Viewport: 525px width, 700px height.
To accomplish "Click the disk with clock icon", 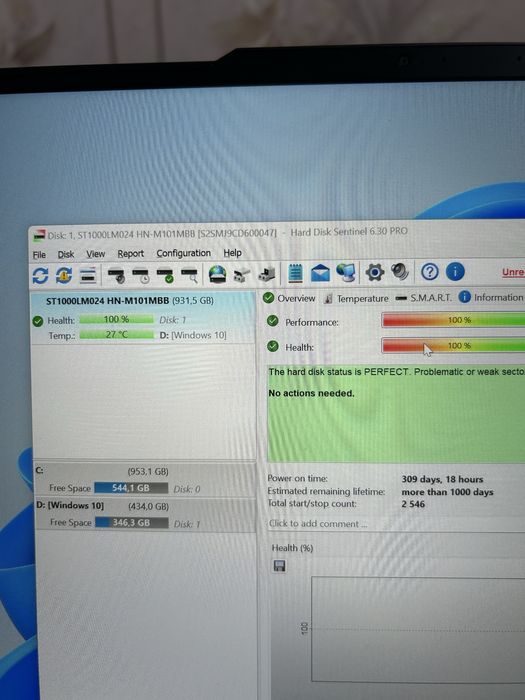I will click(141, 275).
